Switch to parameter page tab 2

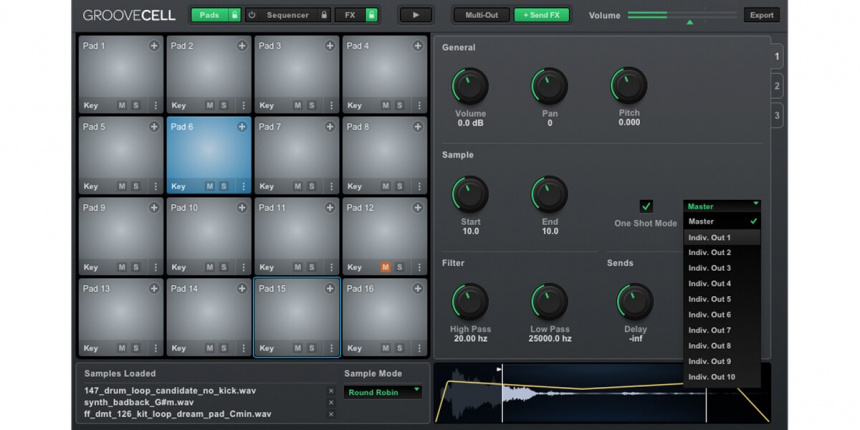777,86
